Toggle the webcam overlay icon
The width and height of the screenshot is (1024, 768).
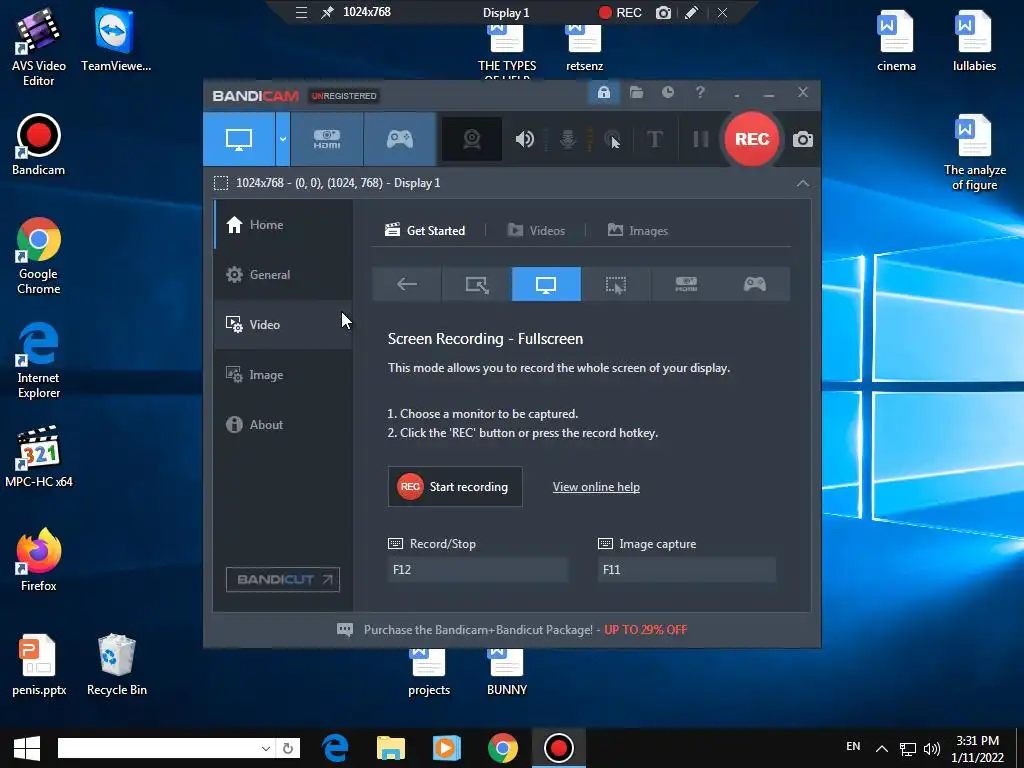point(472,139)
